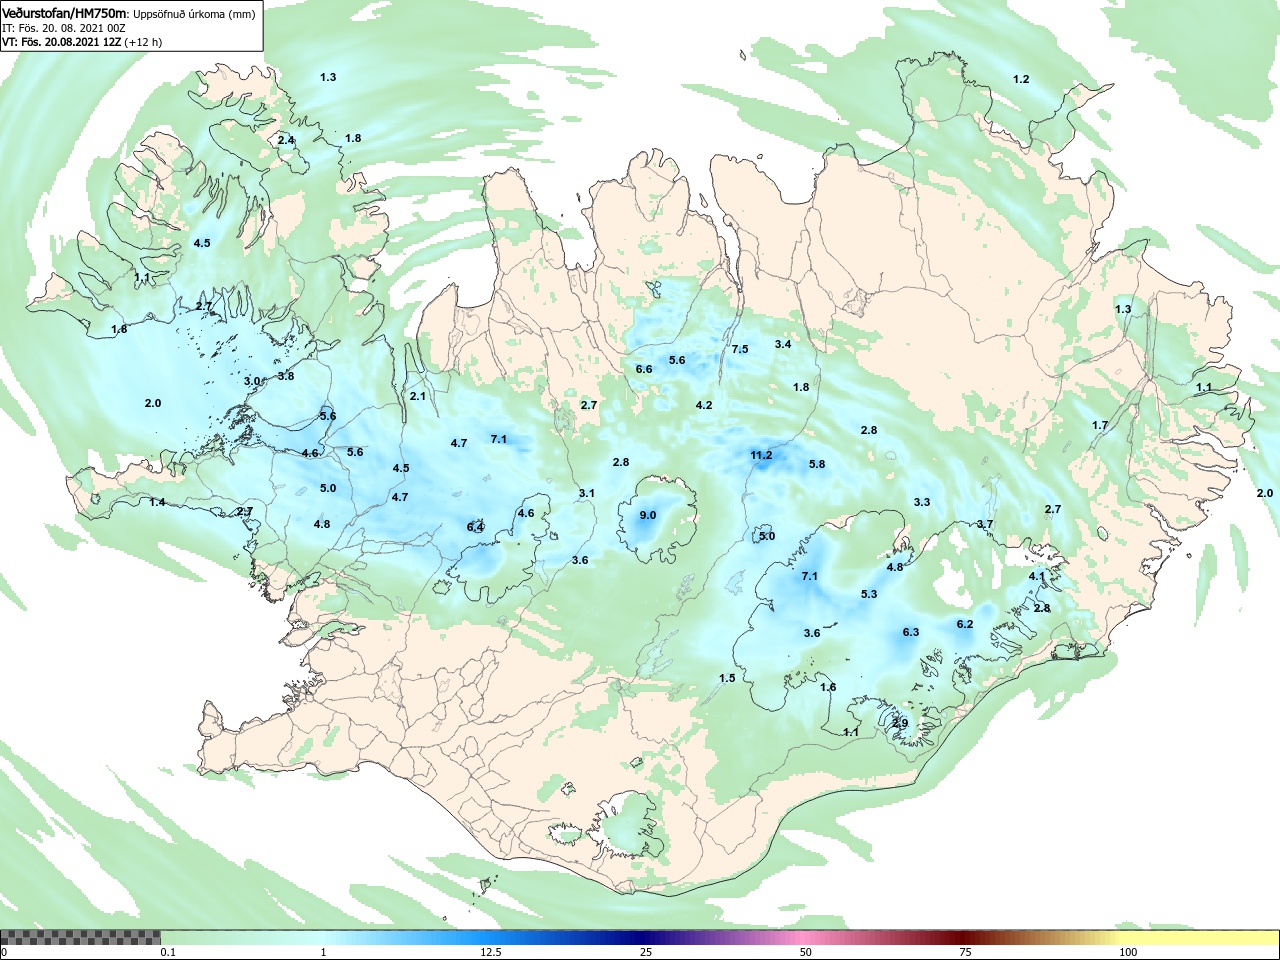Click the 12.5 legend label

tap(490, 952)
